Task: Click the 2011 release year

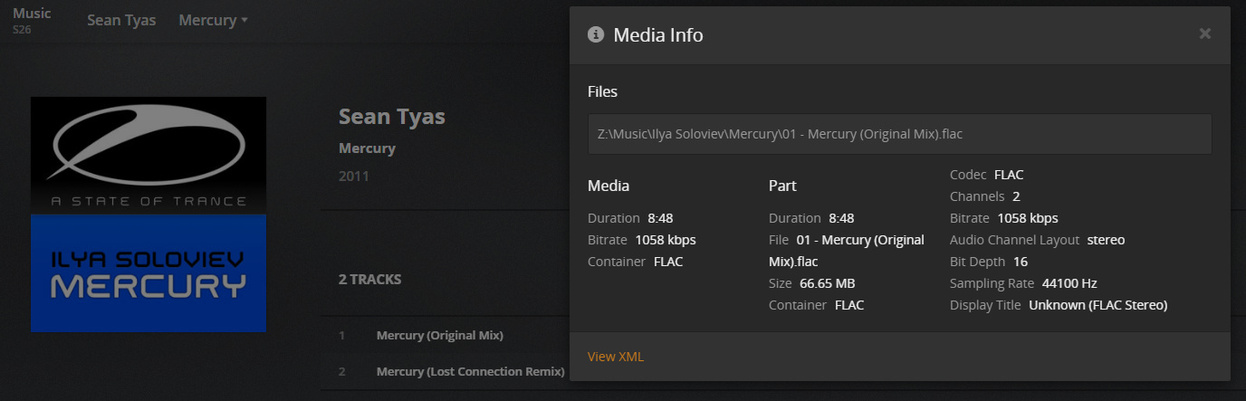Action: (354, 176)
